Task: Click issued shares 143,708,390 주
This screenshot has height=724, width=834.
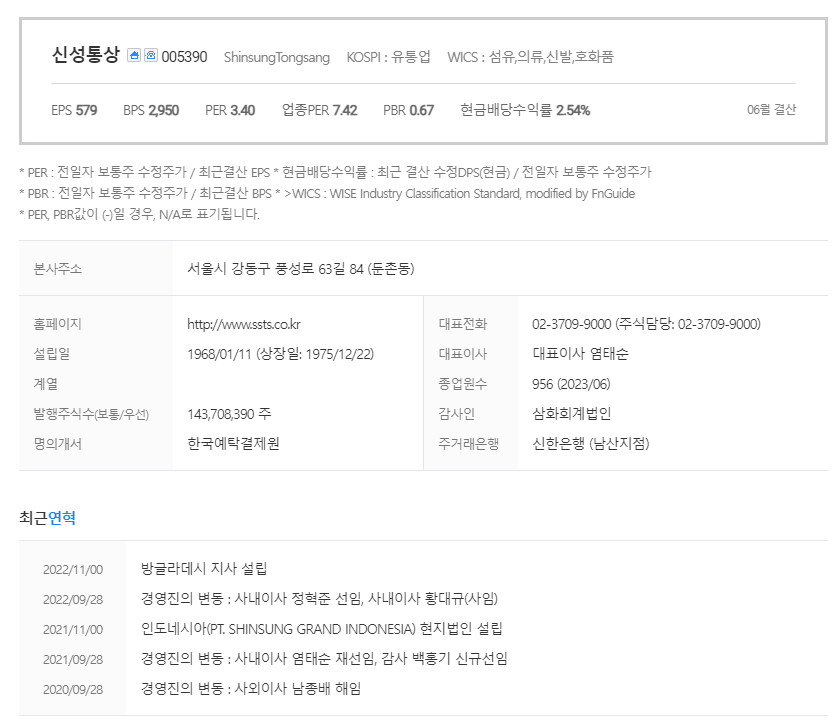Action: 229,414
